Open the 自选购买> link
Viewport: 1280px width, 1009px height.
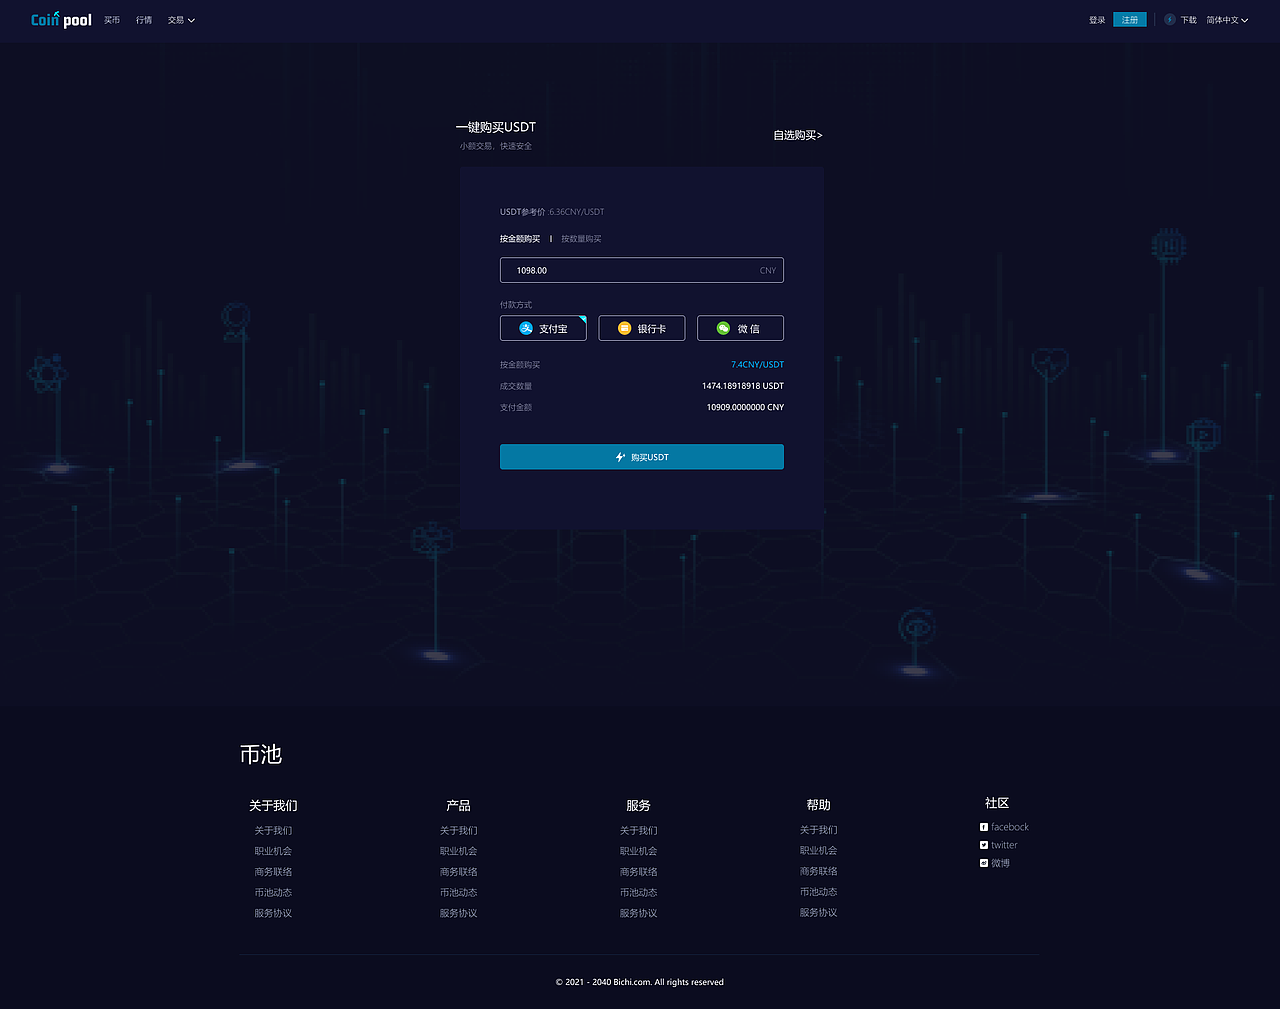[x=798, y=135]
